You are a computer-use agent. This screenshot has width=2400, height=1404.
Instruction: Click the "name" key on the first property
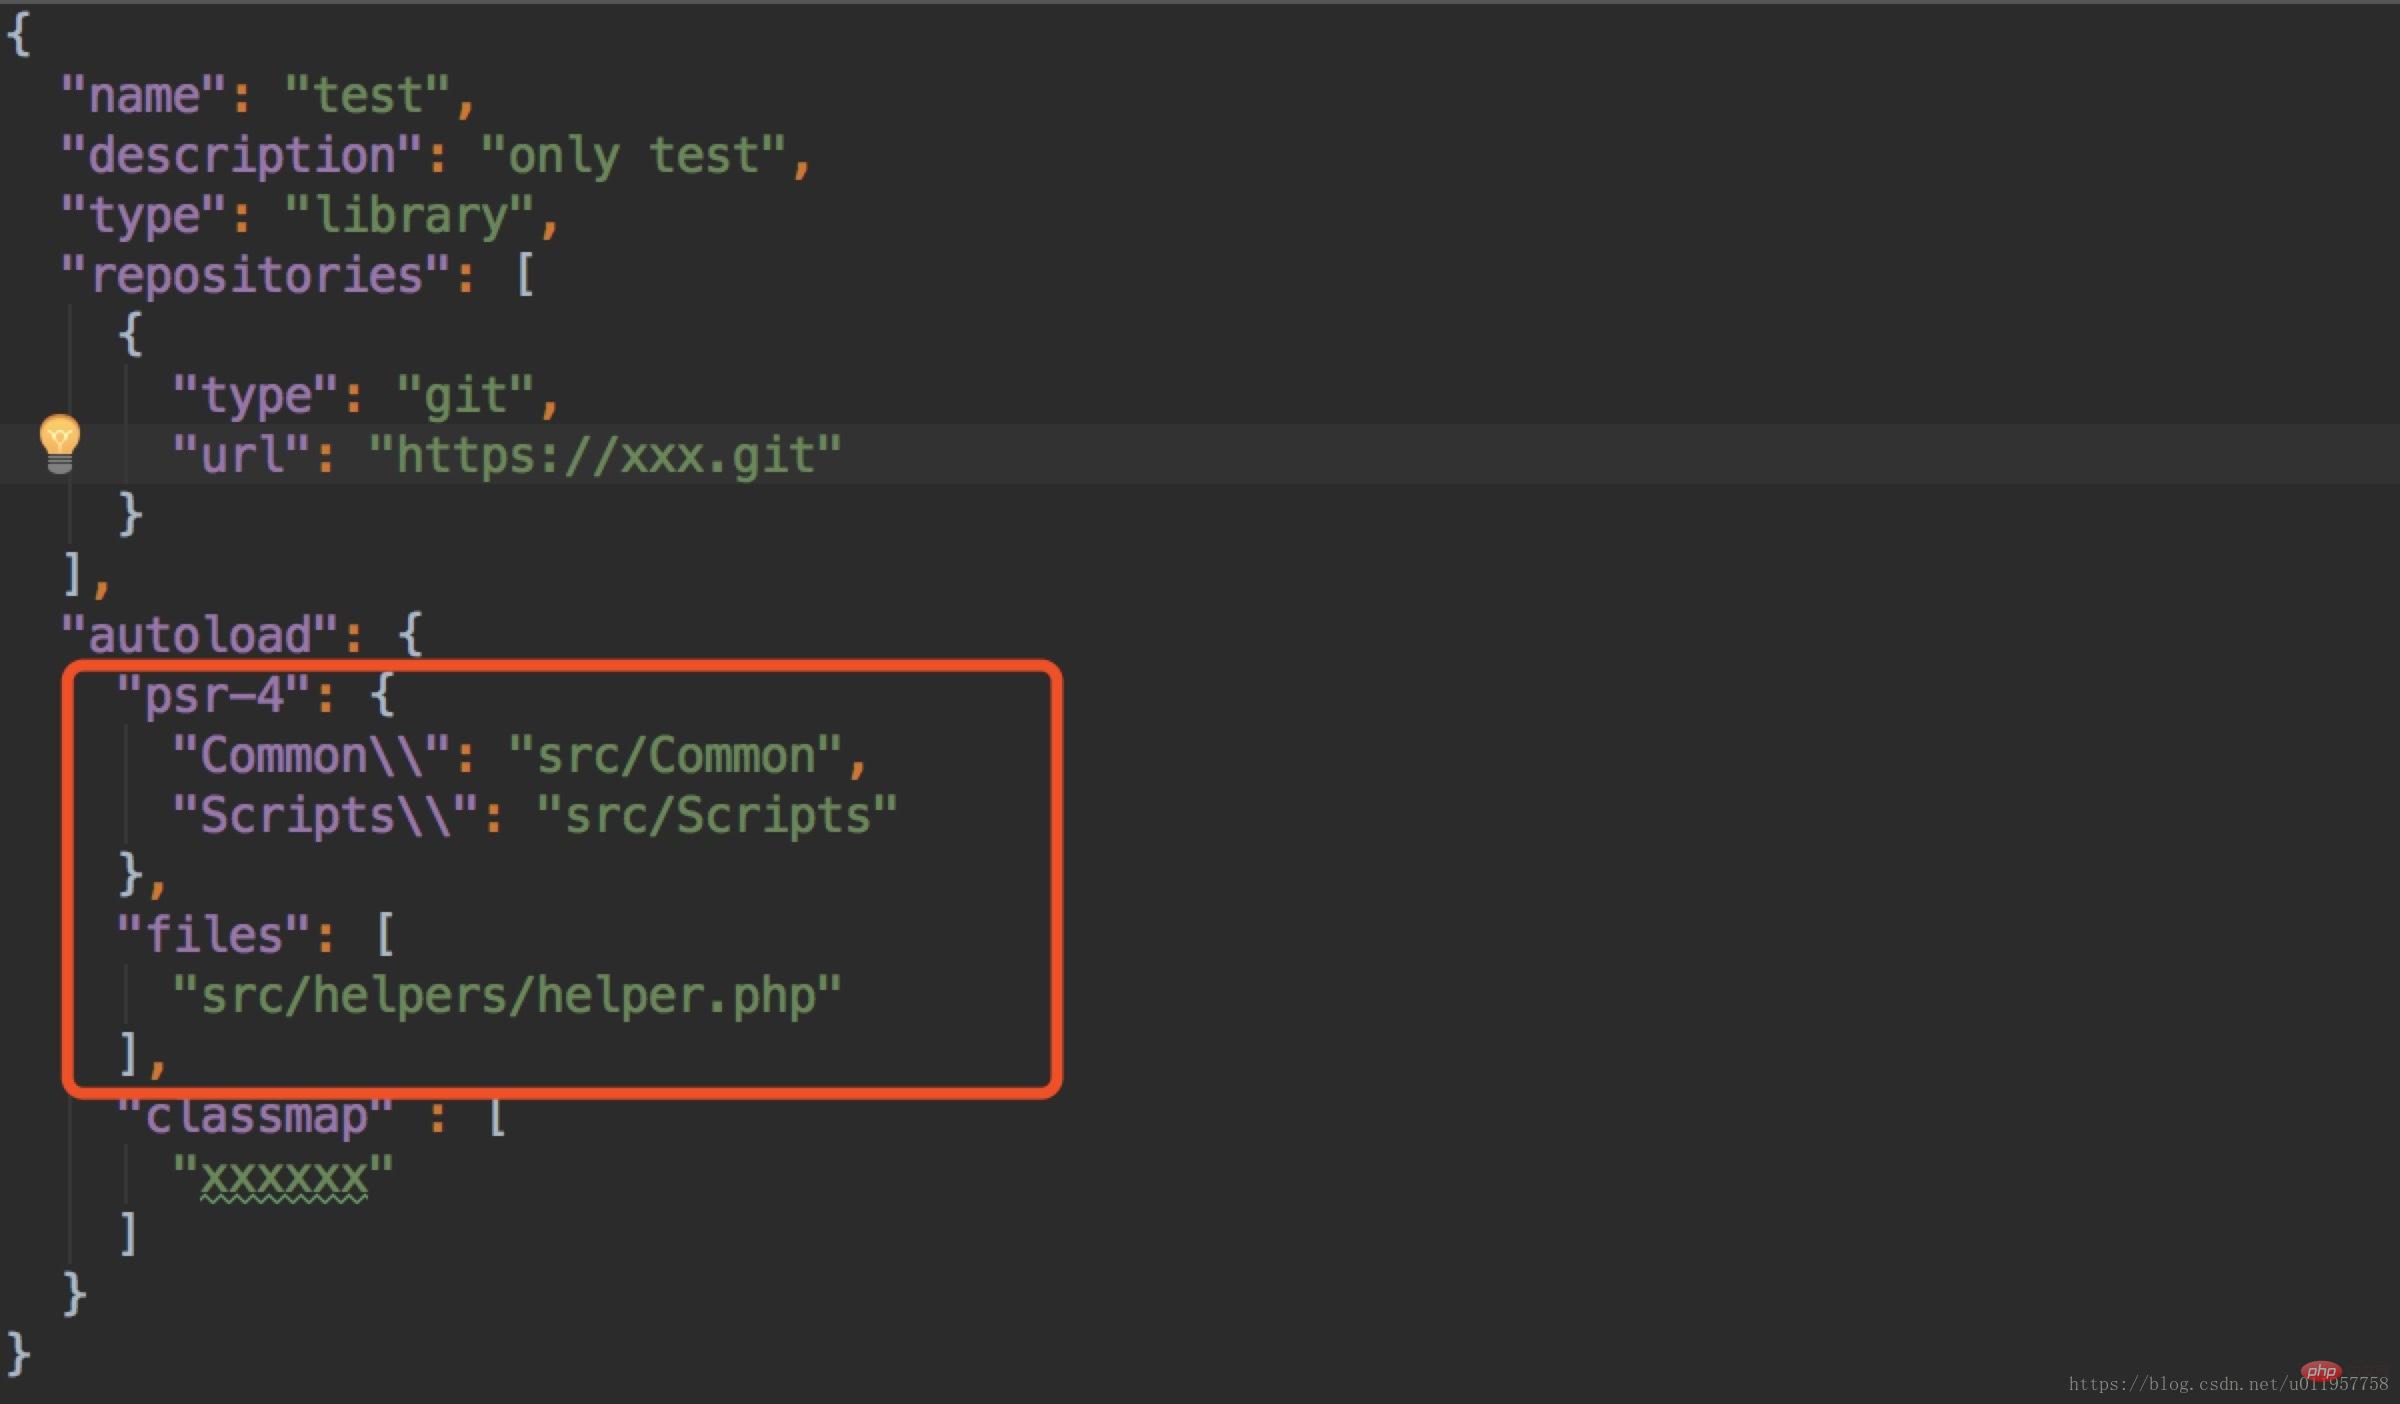click(144, 96)
